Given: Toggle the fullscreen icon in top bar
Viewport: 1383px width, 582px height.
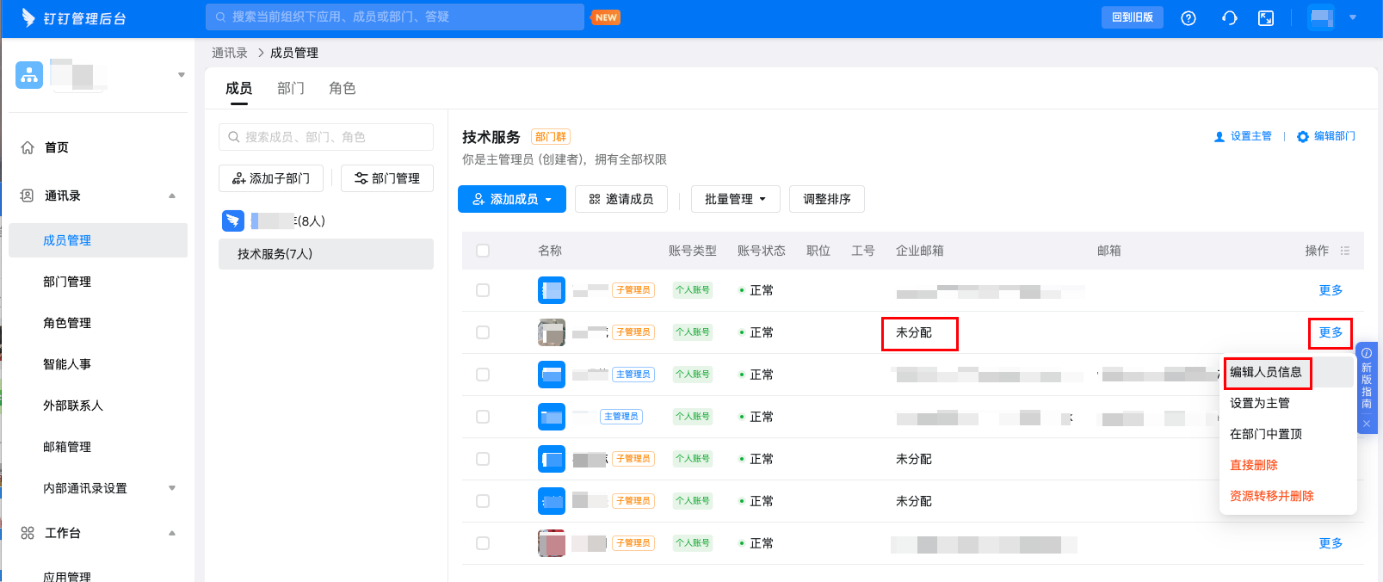Looking at the screenshot, I should (x=1266, y=18).
